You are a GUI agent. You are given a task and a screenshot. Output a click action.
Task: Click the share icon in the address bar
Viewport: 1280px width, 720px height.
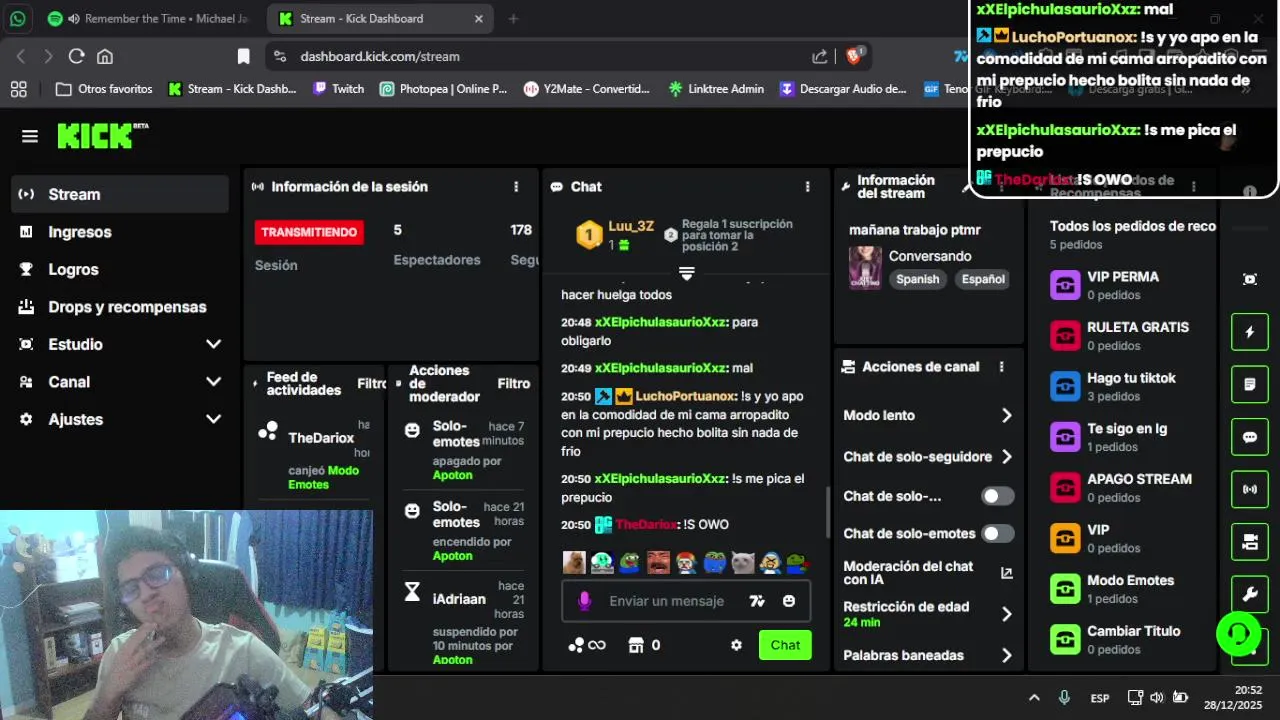click(820, 57)
